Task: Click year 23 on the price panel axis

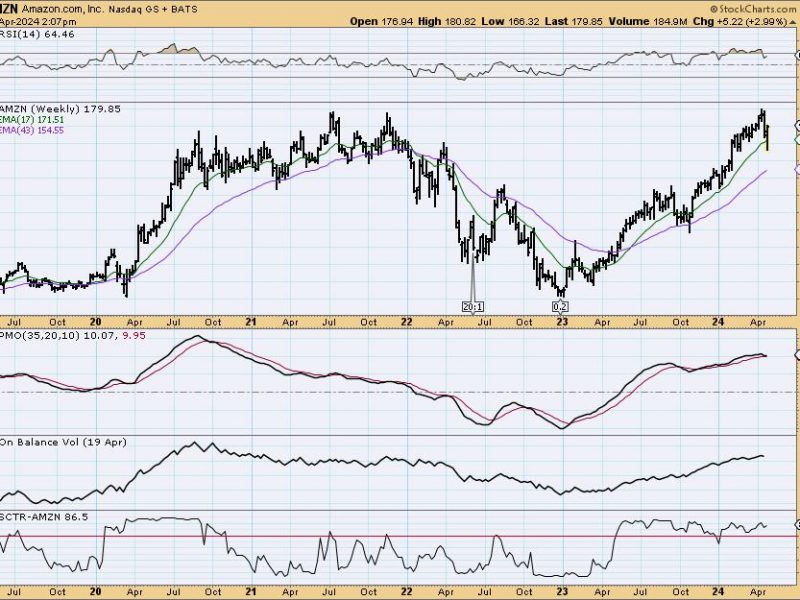Action: click(x=562, y=322)
